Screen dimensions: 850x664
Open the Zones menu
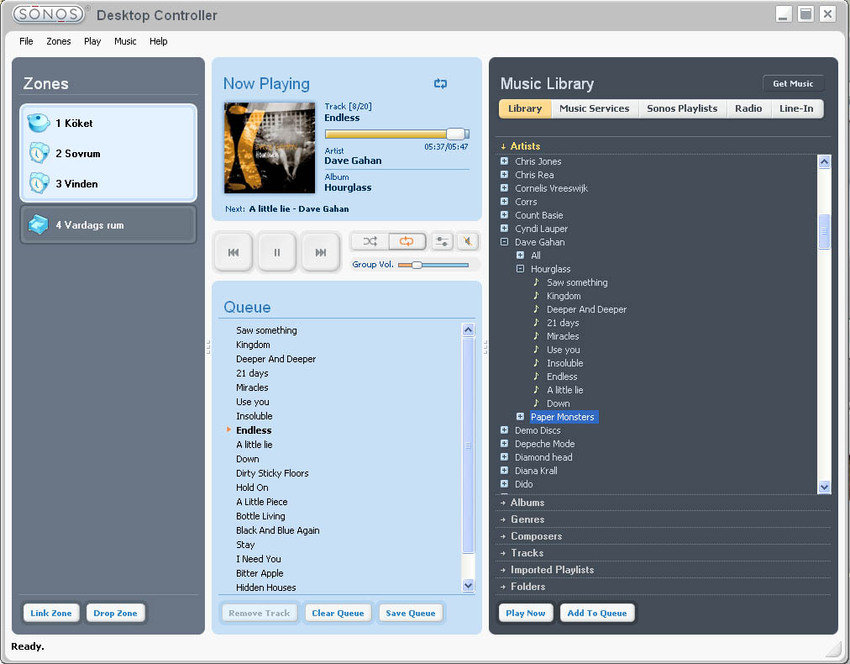pyautogui.click(x=59, y=41)
